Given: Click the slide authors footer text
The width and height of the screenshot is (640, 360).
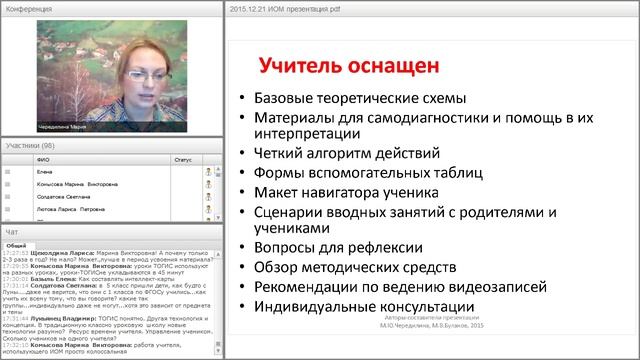Looking at the screenshot, I should coord(432,322).
